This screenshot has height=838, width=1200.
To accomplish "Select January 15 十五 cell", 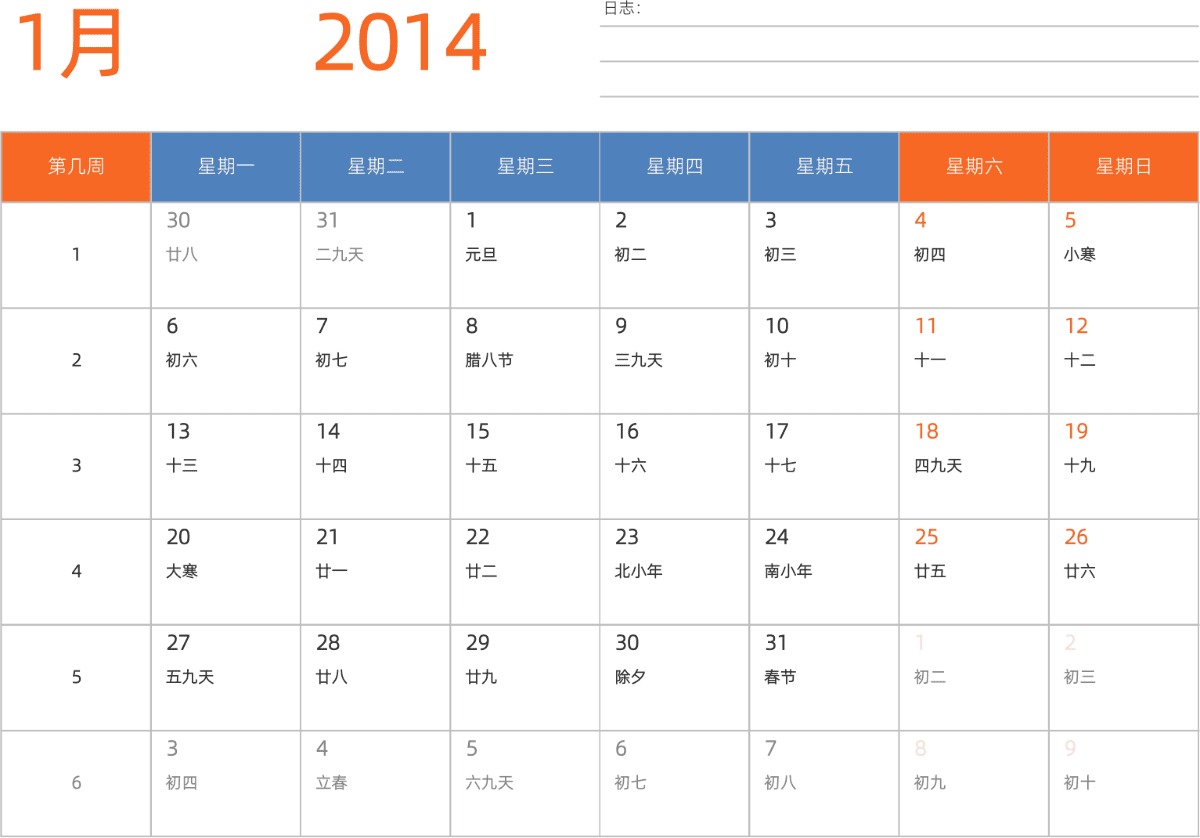I will coord(525,466).
